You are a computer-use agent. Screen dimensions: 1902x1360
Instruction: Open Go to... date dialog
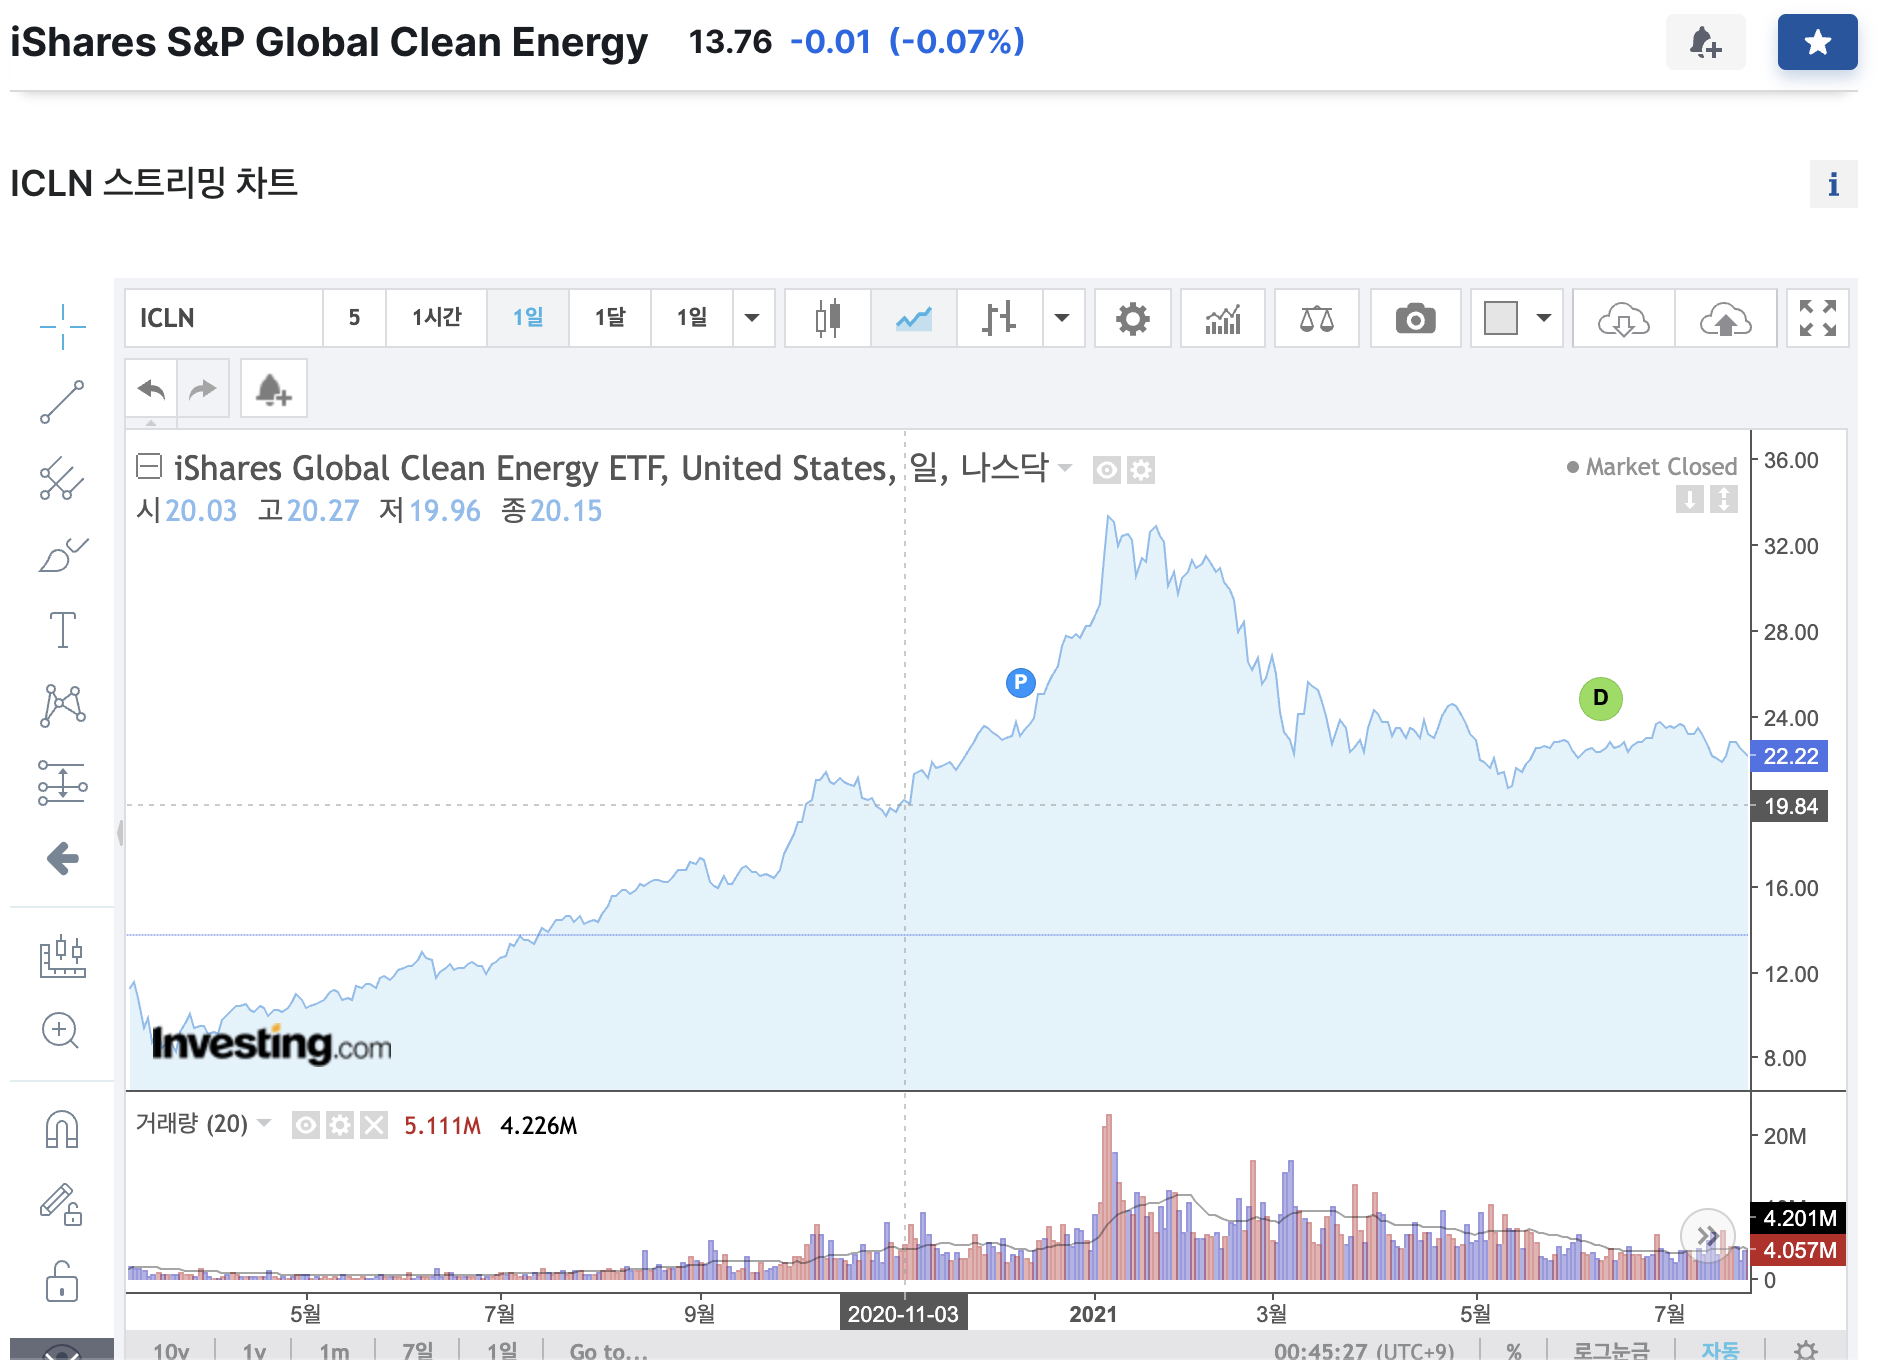click(x=608, y=1350)
